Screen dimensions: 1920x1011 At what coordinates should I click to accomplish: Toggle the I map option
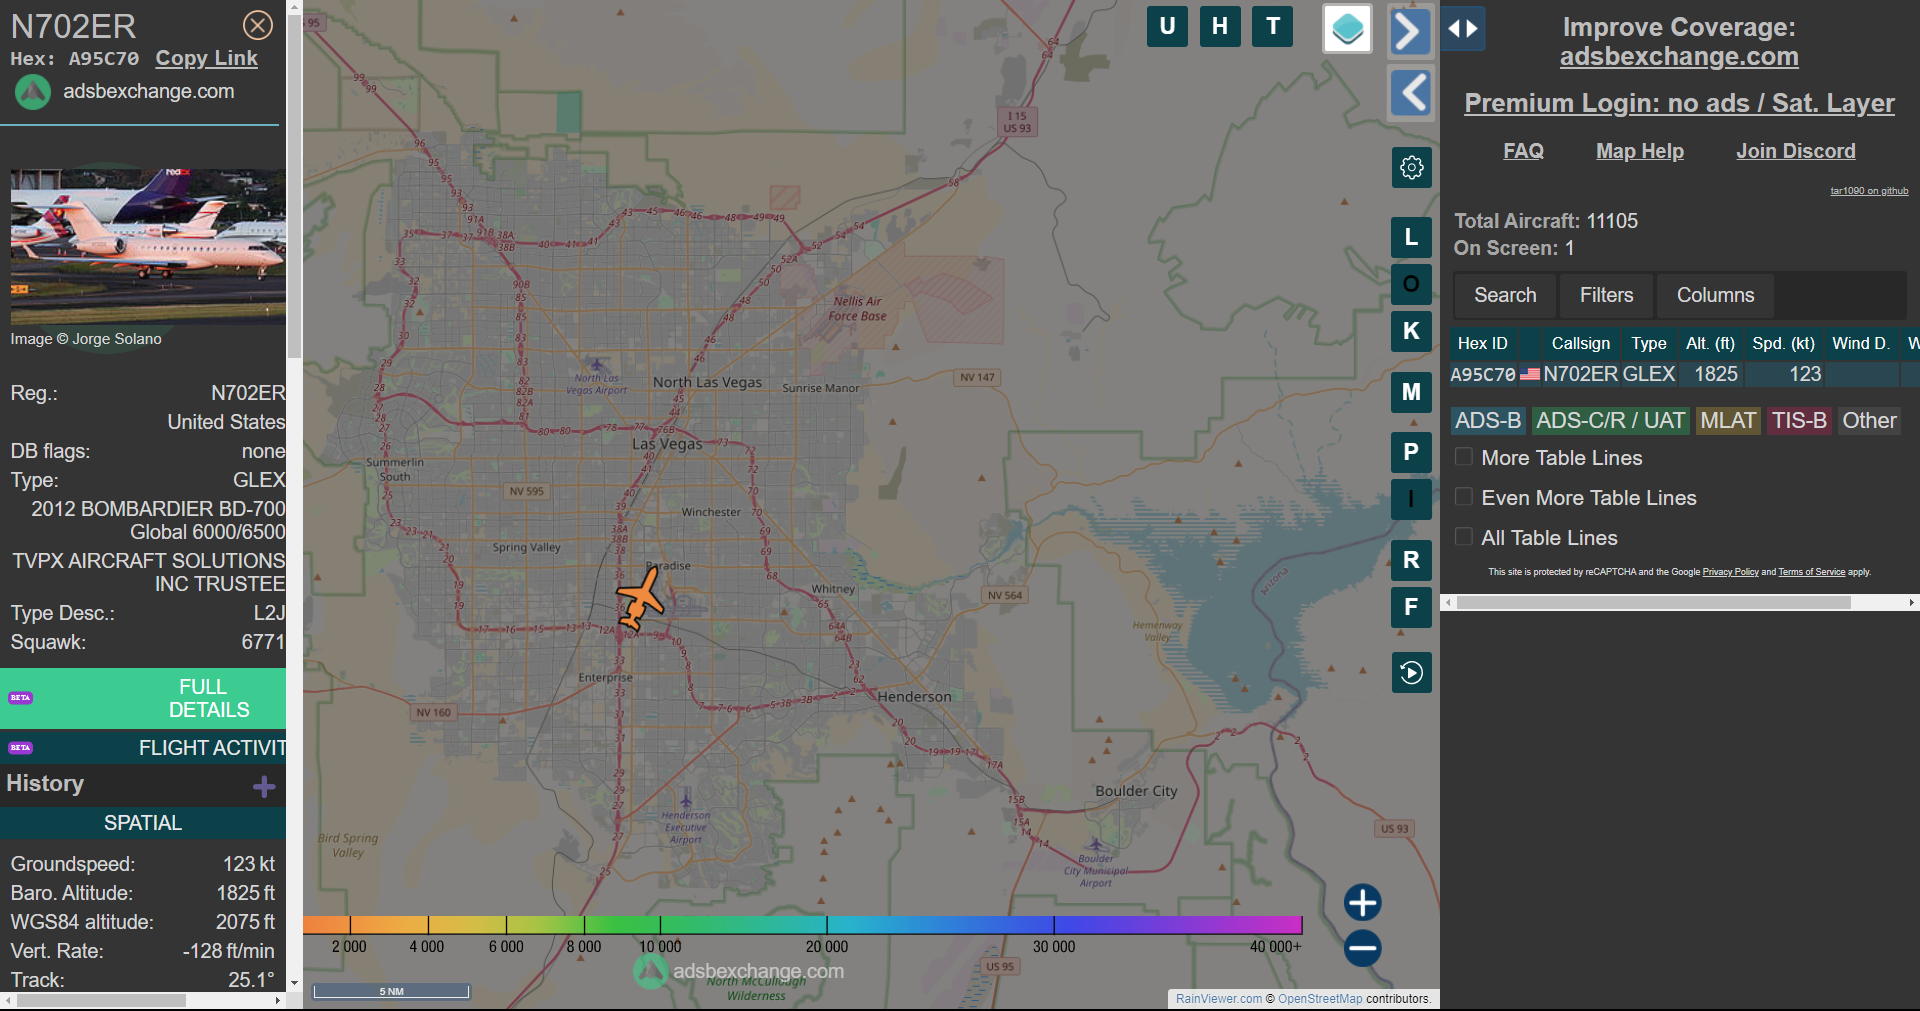[1411, 499]
